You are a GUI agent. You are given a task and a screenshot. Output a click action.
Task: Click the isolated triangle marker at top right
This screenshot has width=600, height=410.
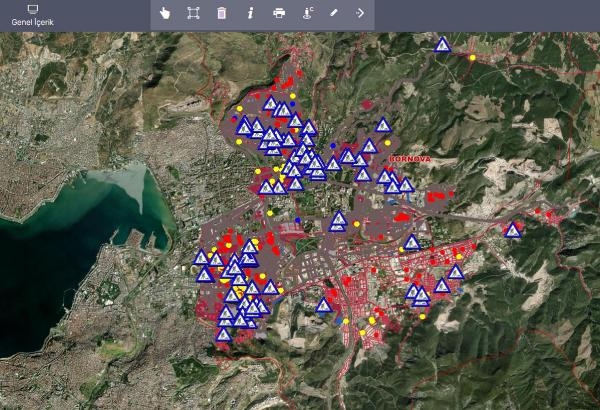pyautogui.click(x=442, y=44)
